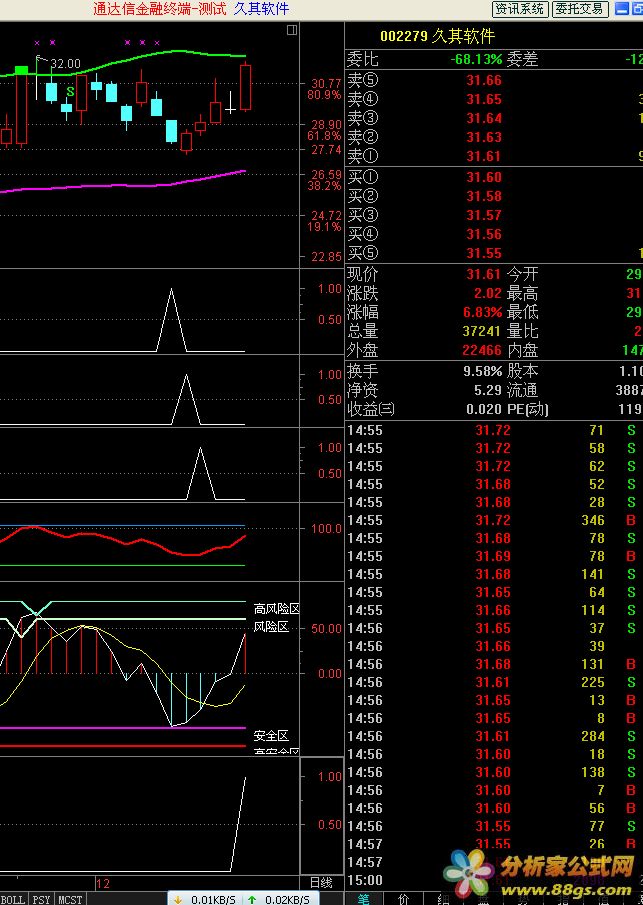Click the 0.01KB/S download speed readout
Image resolution: width=643 pixels, height=905 pixels.
coord(214,899)
